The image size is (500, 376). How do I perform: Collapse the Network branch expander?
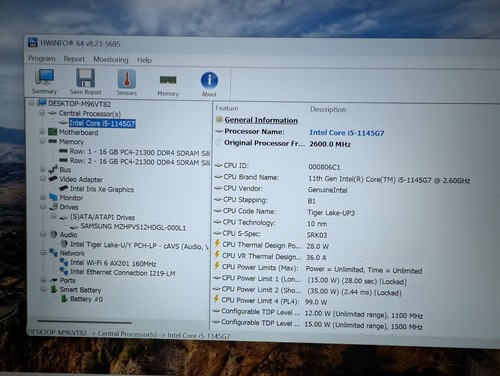(x=43, y=253)
